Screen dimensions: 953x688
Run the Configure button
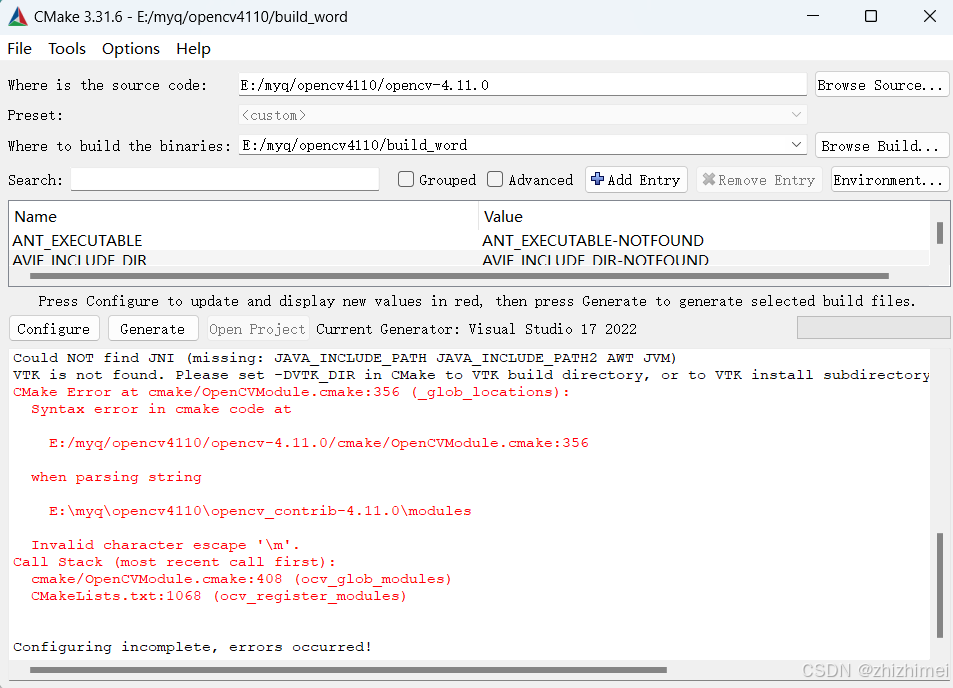54,329
